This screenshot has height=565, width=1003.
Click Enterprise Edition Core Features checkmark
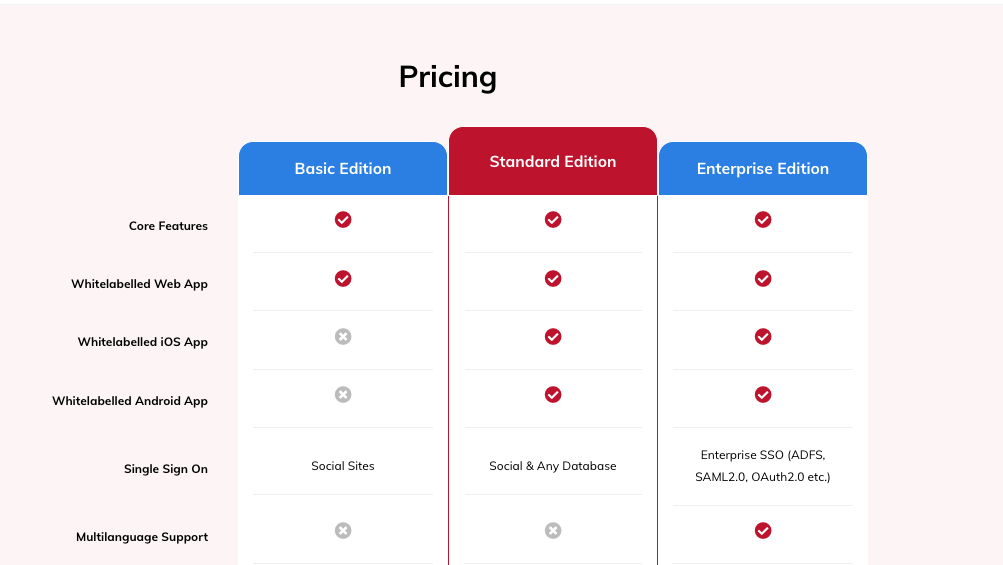coord(763,219)
